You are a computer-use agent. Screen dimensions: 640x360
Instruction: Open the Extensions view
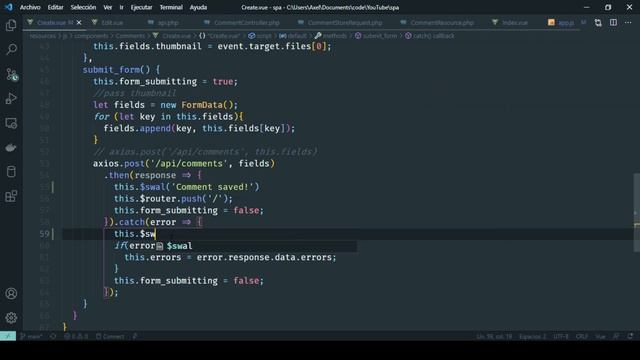(11, 196)
